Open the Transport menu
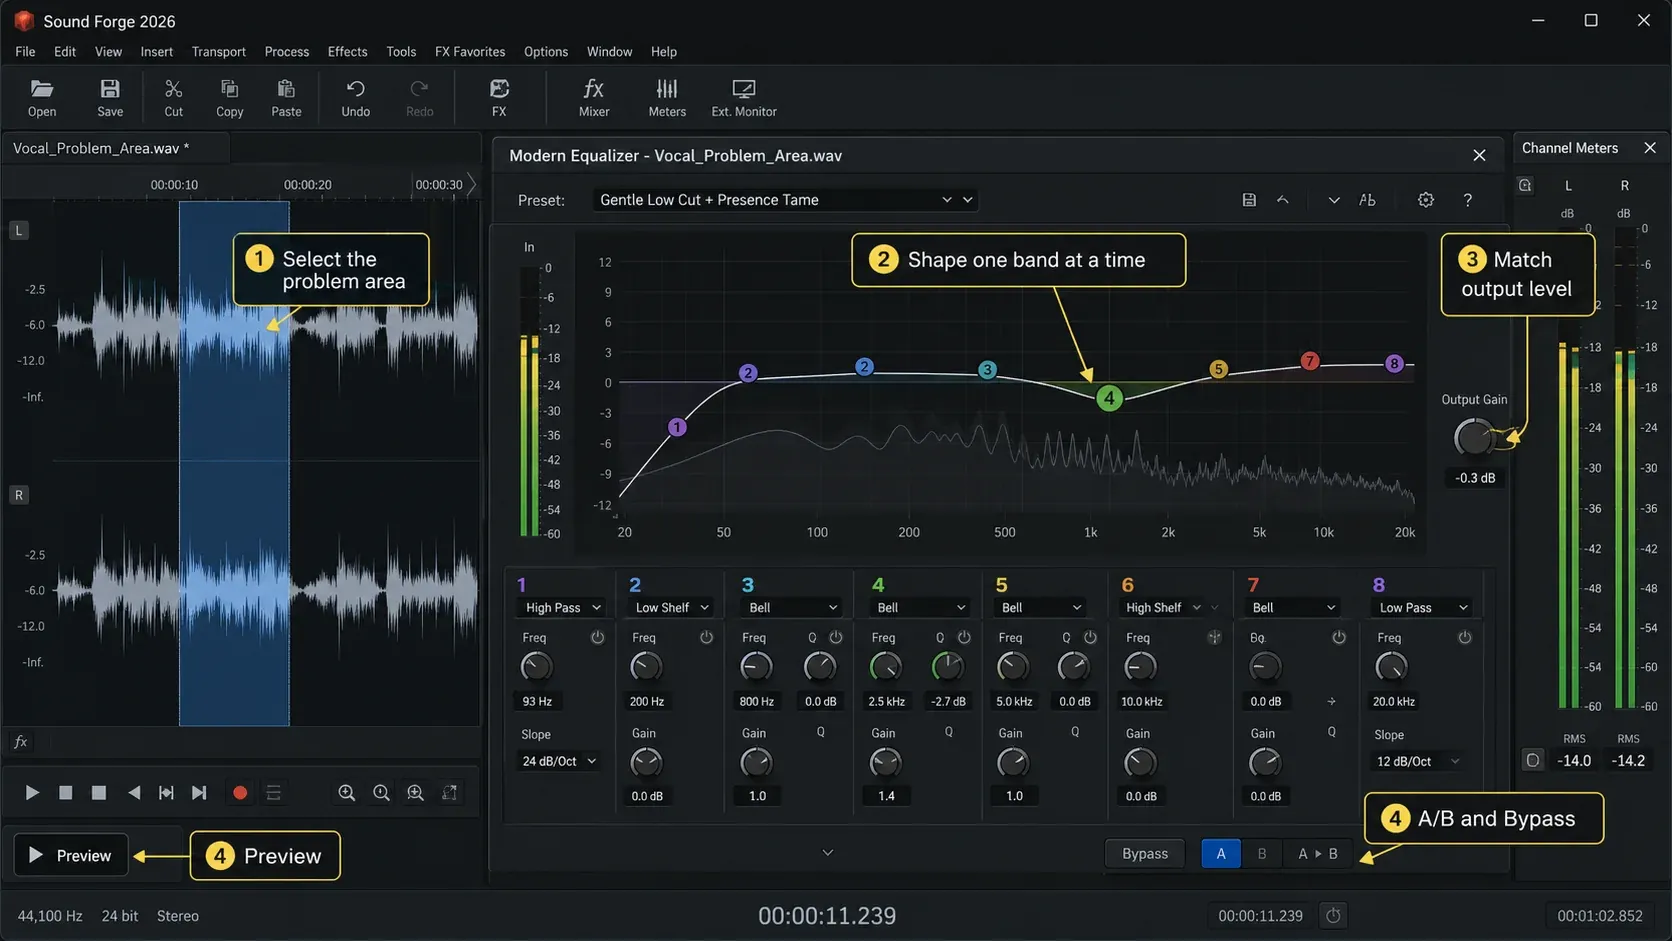Screen dimensions: 1672x941 (x=219, y=52)
